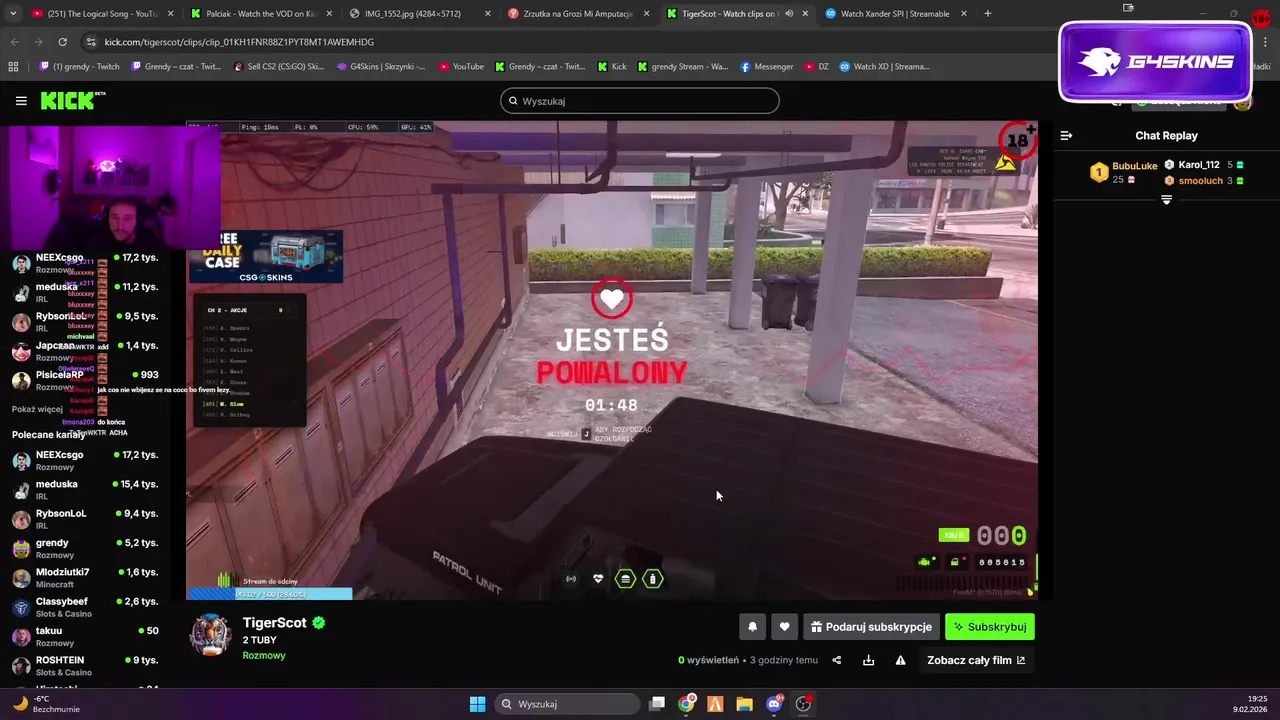Click the G4SKINS banner overlay
Viewport: 1280px width, 720px height.
pos(1155,62)
